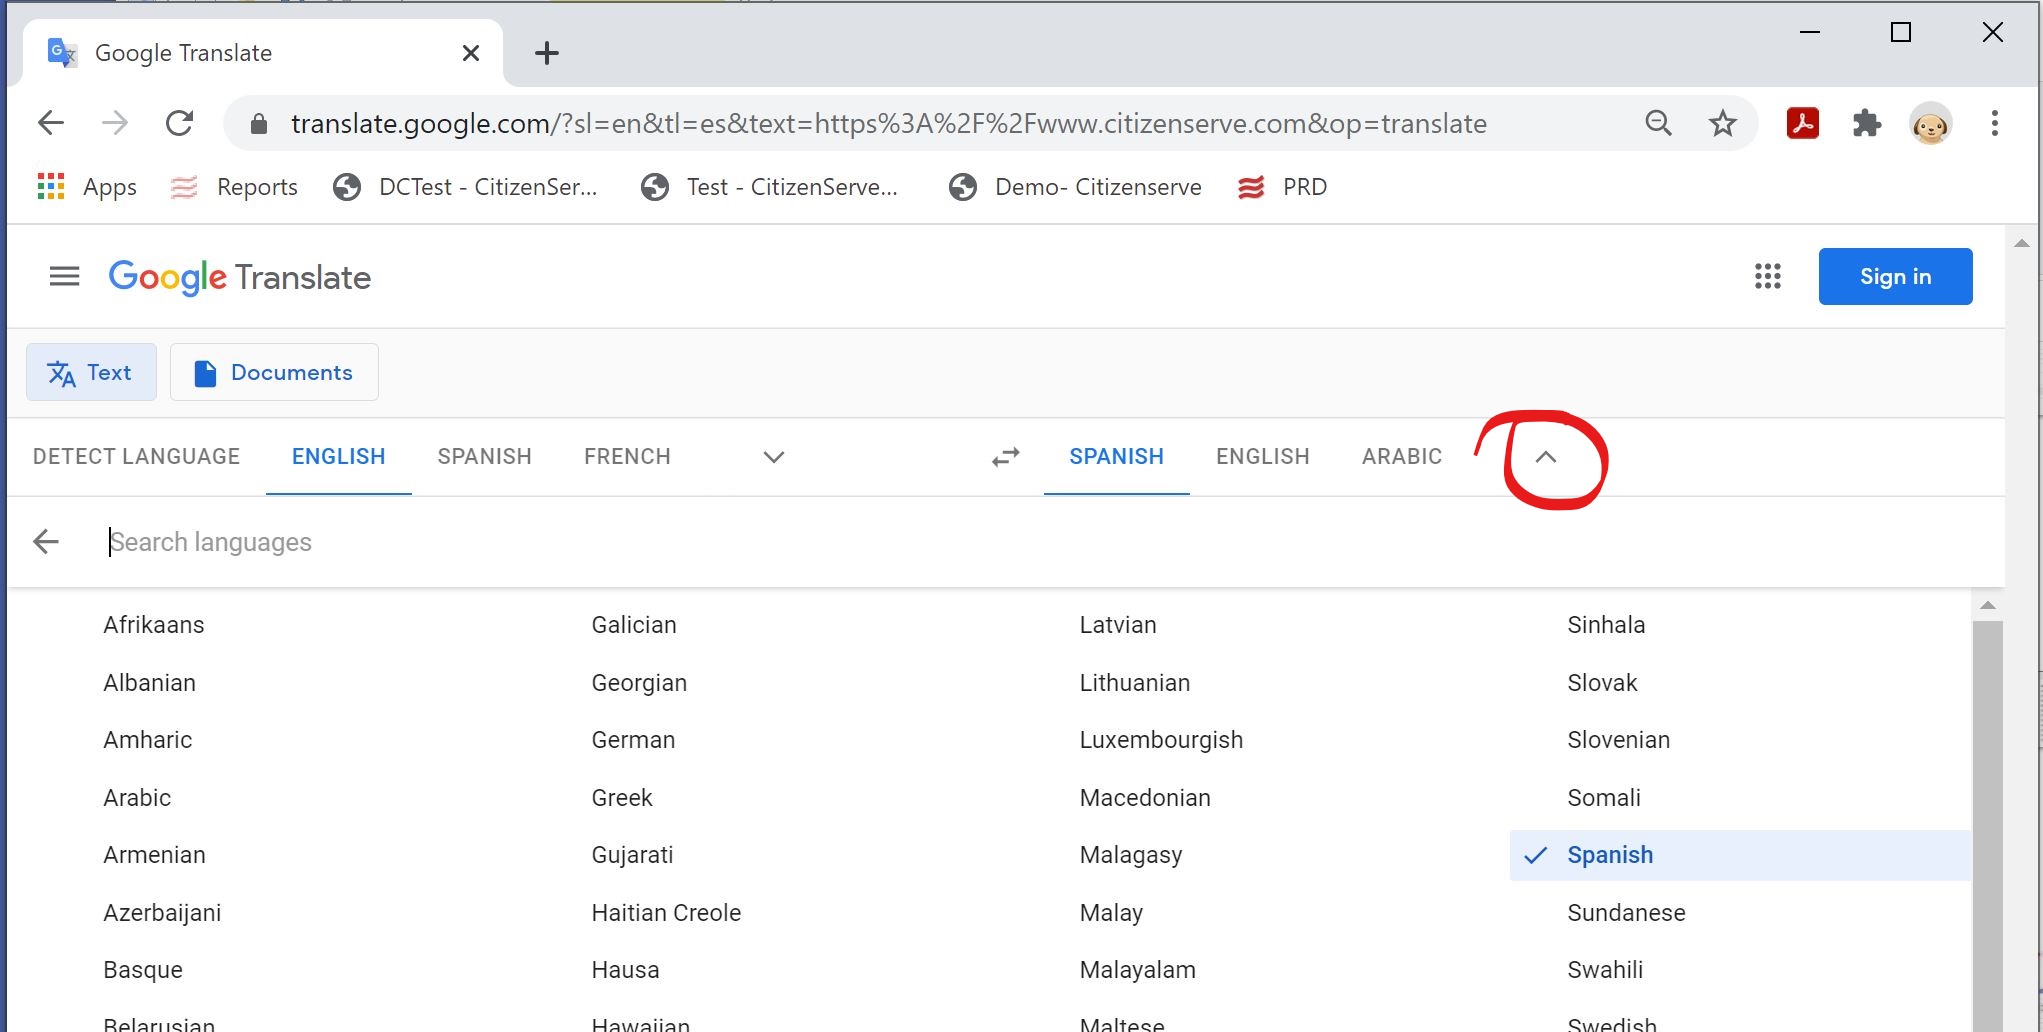The image size is (2043, 1032).
Task: Open the Chrome three-dot menu
Action: (x=1994, y=124)
